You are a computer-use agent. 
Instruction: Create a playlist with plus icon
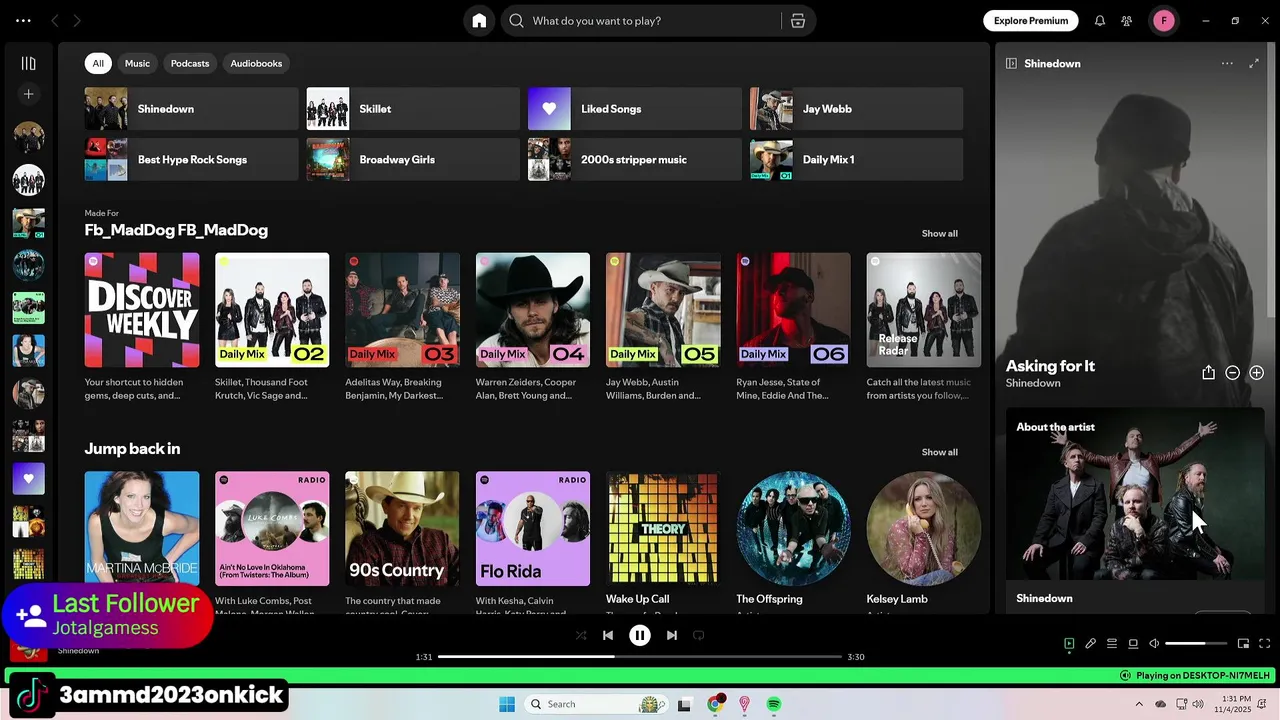(29, 94)
